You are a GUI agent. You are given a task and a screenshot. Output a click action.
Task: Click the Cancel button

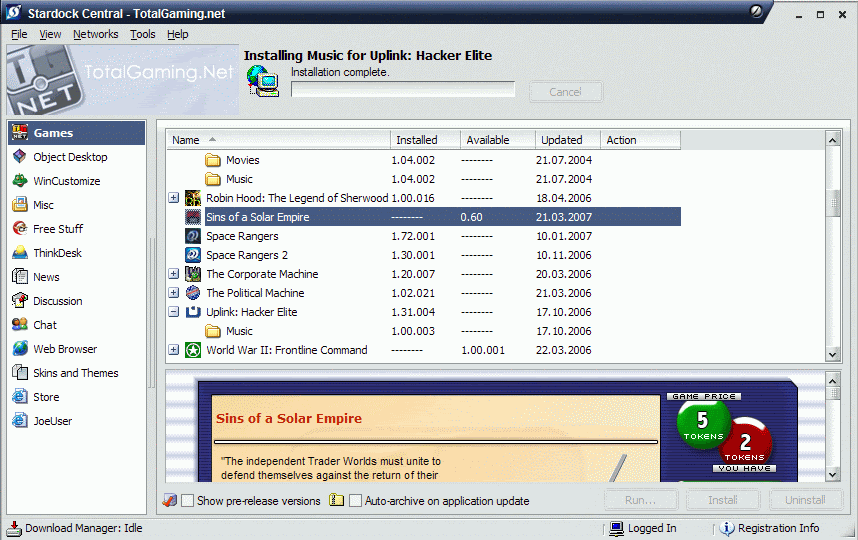(566, 91)
